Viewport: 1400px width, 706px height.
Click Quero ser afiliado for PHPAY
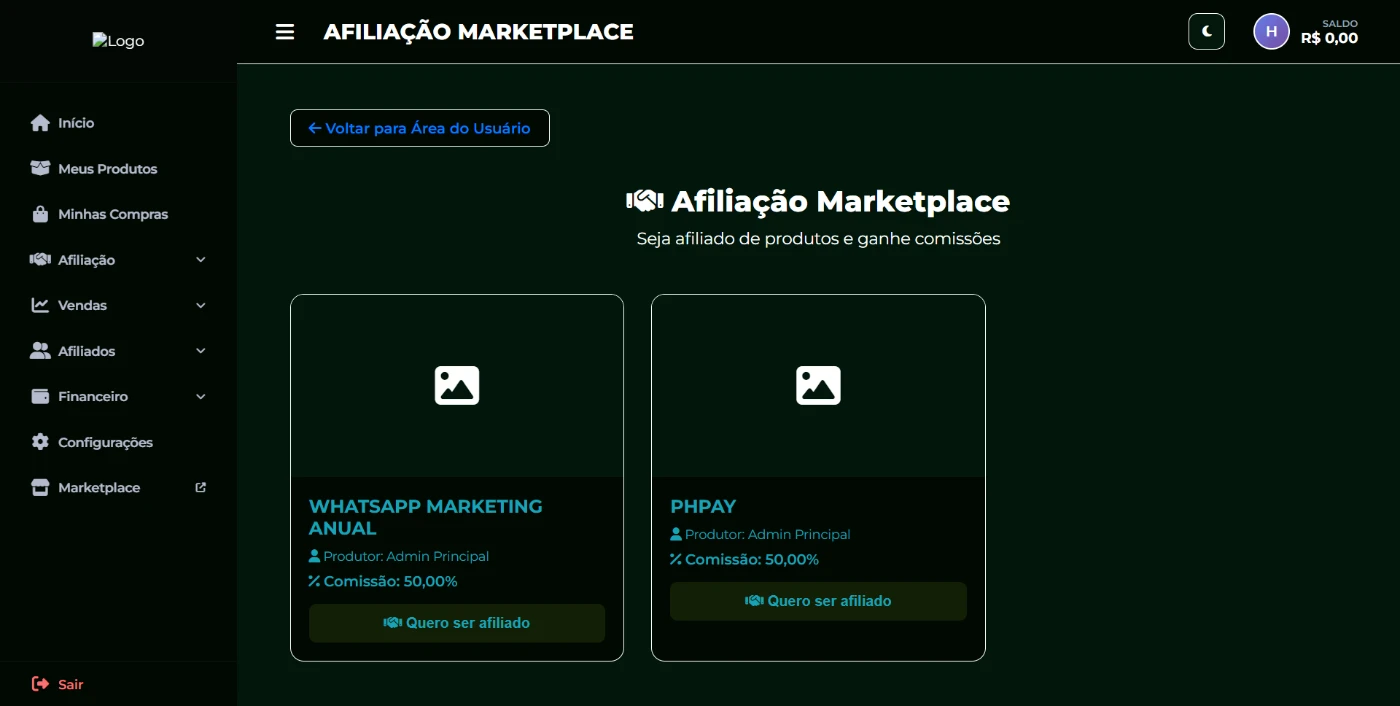tap(818, 601)
